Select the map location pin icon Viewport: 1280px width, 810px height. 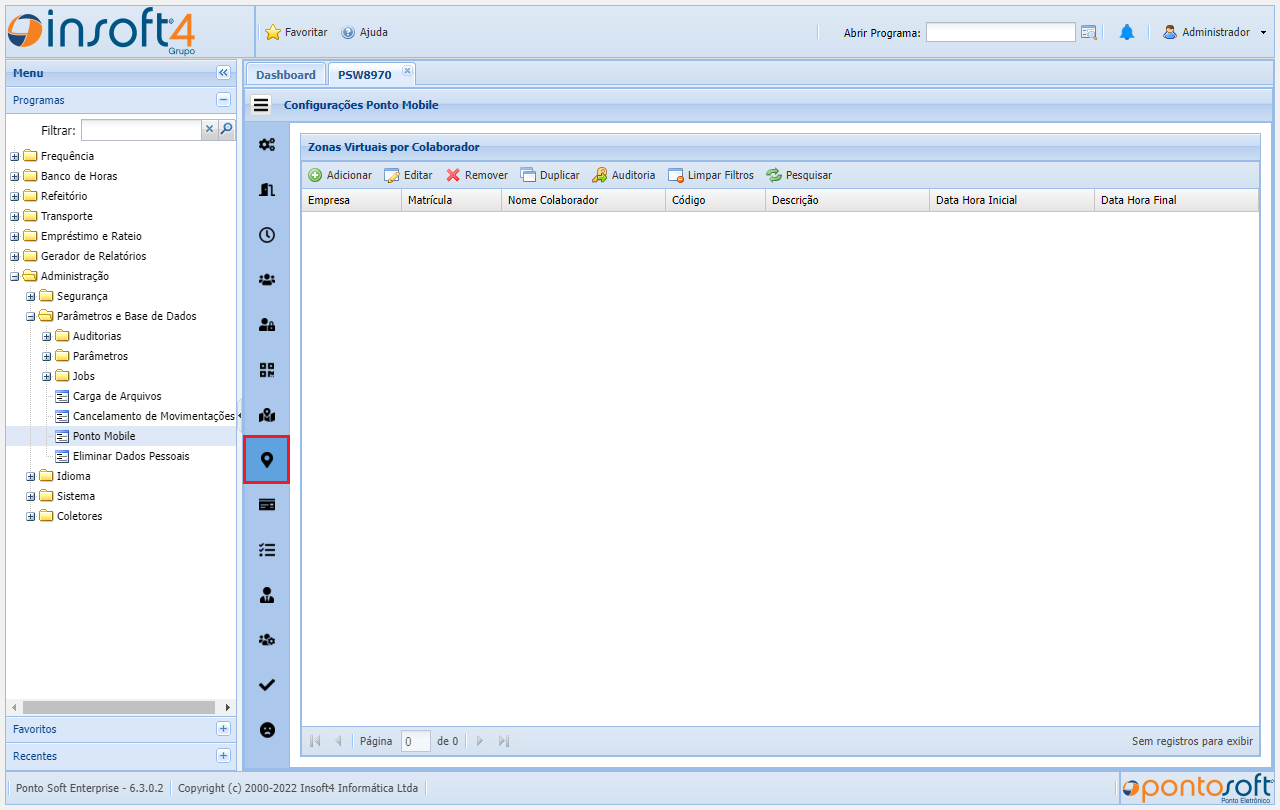coord(266,460)
